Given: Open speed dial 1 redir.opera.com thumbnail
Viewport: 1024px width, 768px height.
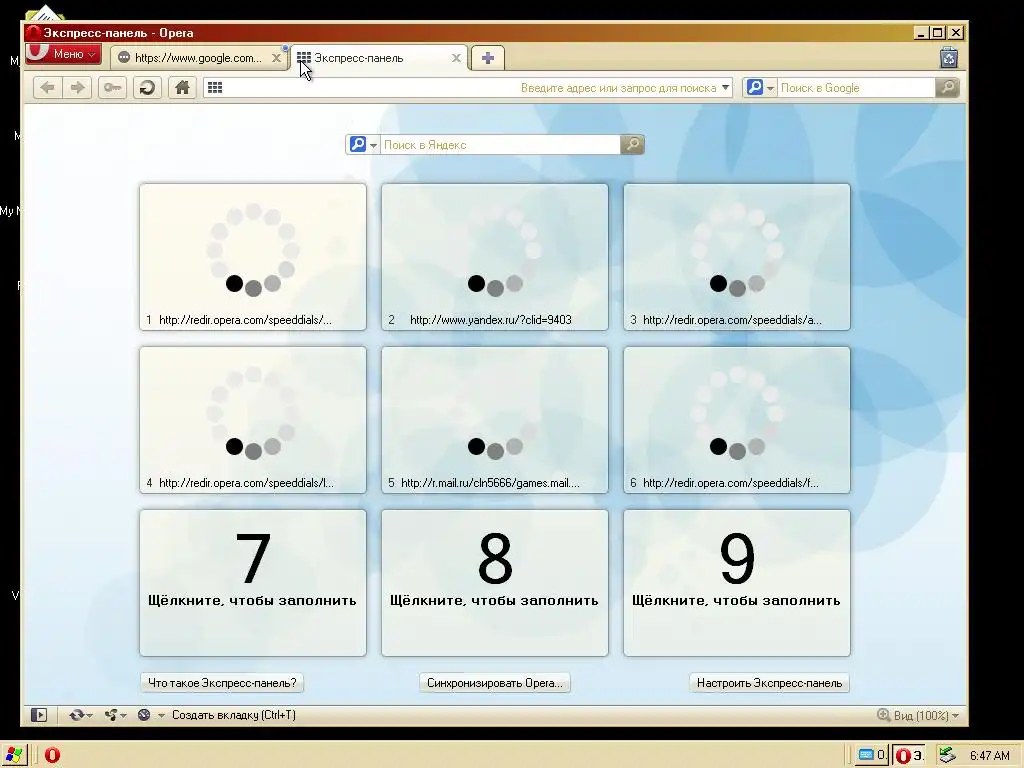Looking at the screenshot, I should (x=253, y=257).
